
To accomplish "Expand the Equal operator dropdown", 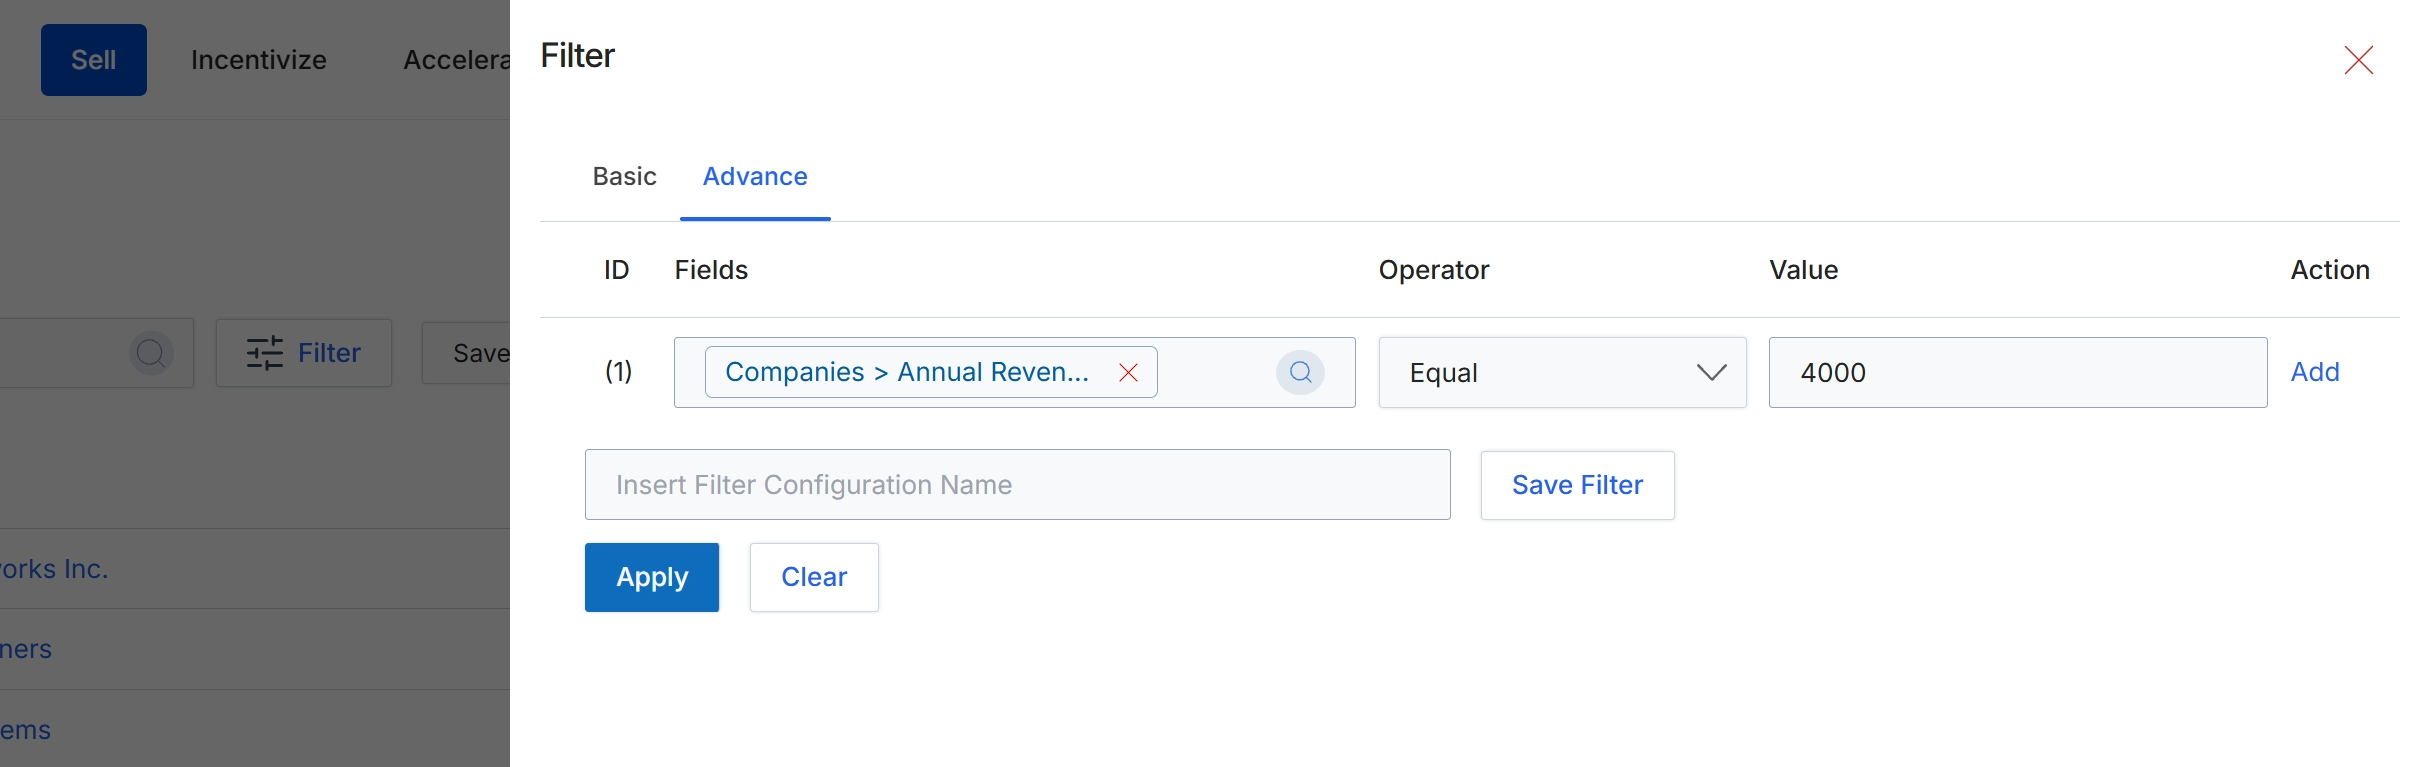I will click(x=1562, y=373).
